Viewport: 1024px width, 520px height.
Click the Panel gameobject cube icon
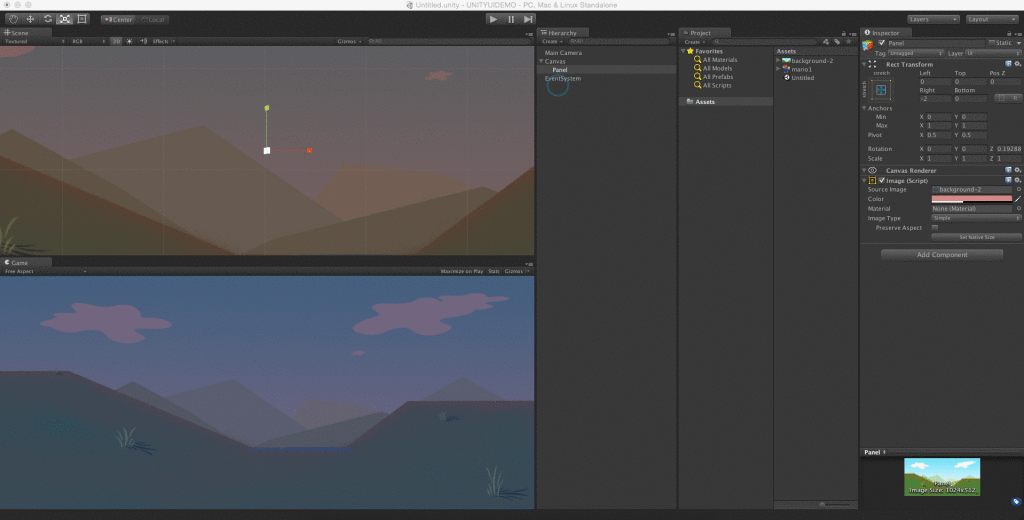point(868,44)
